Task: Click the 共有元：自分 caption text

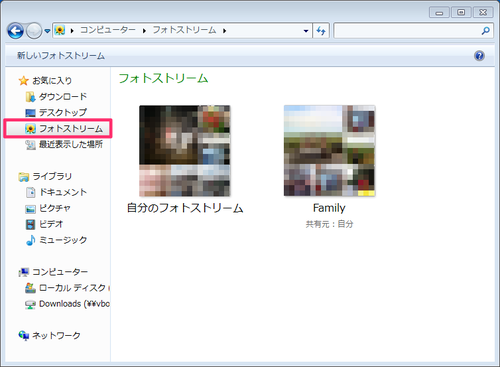Action: 329,224
